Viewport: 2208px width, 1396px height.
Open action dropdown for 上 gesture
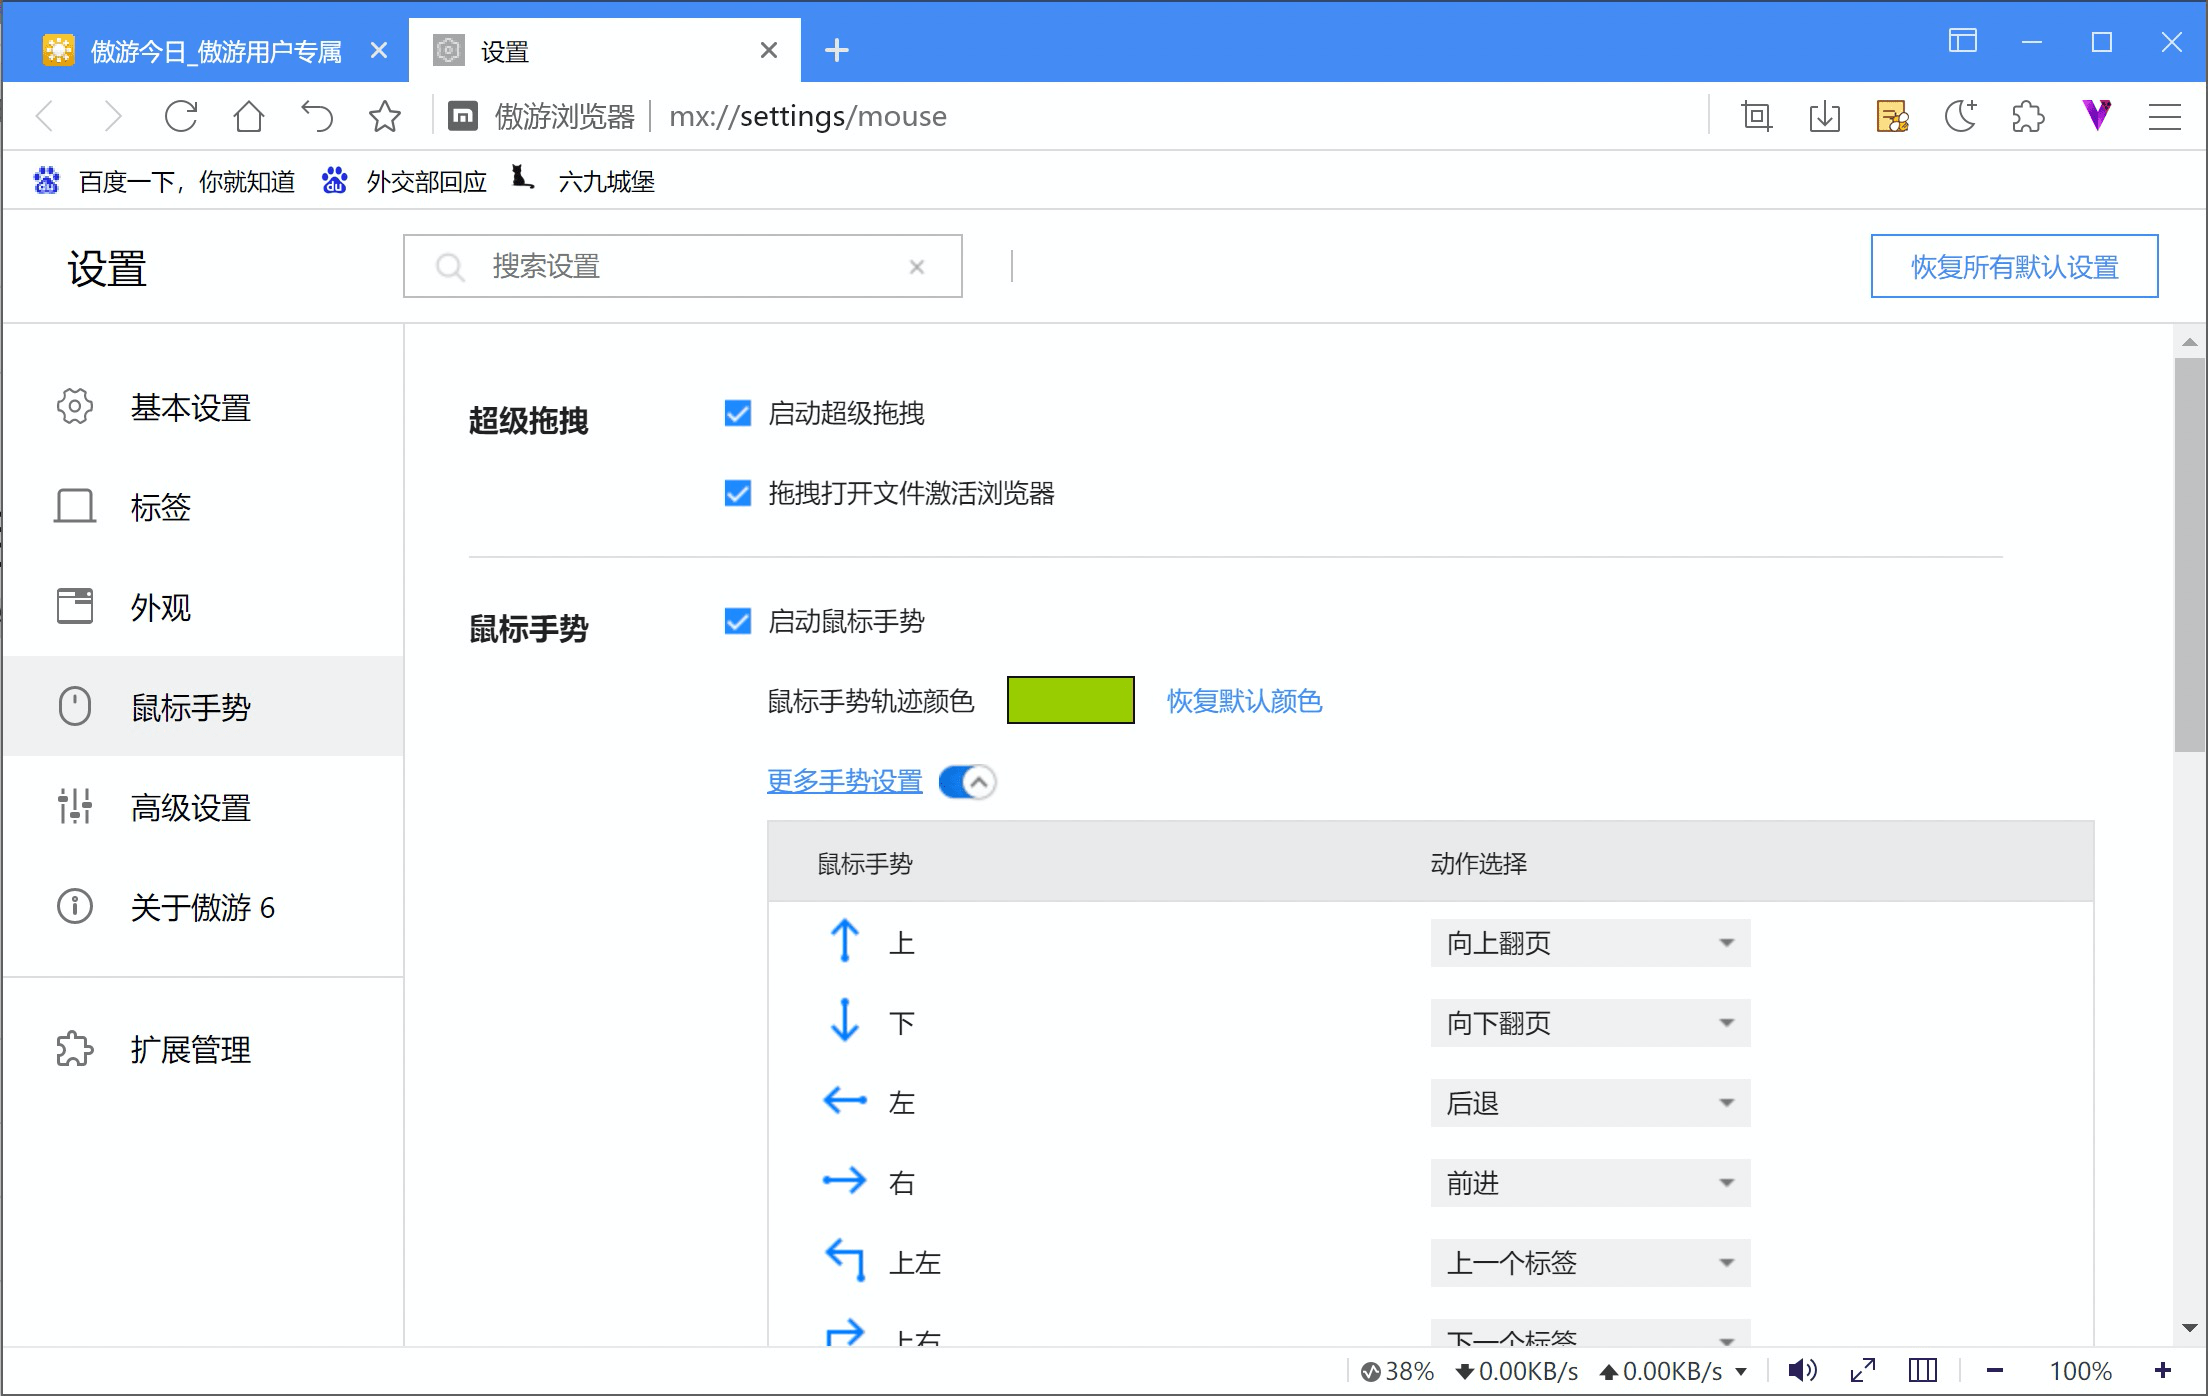click(1590, 943)
